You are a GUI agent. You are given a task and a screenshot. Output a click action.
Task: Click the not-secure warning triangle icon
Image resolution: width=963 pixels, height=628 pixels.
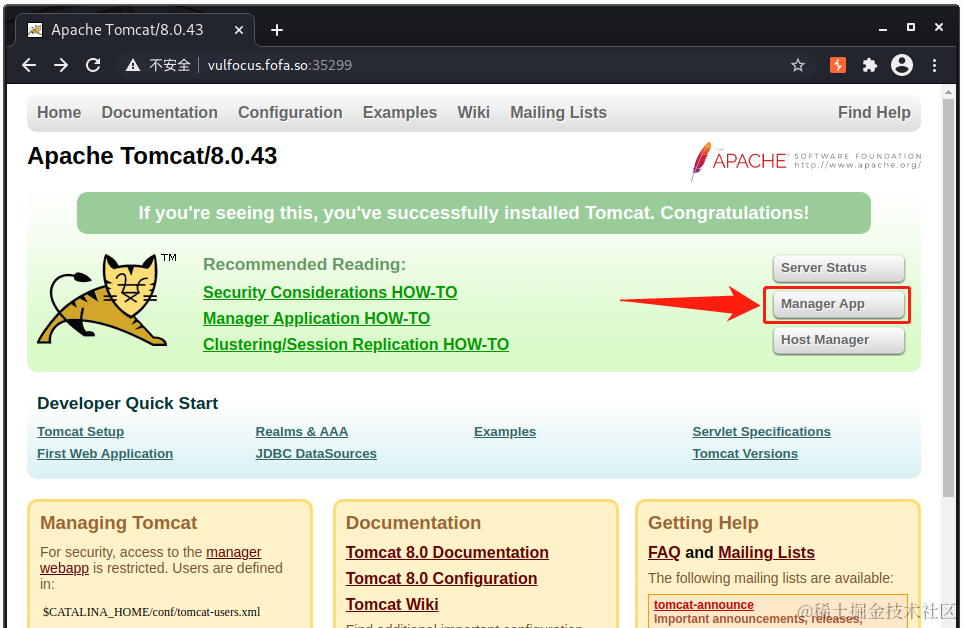pyautogui.click(x=133, y=65)
